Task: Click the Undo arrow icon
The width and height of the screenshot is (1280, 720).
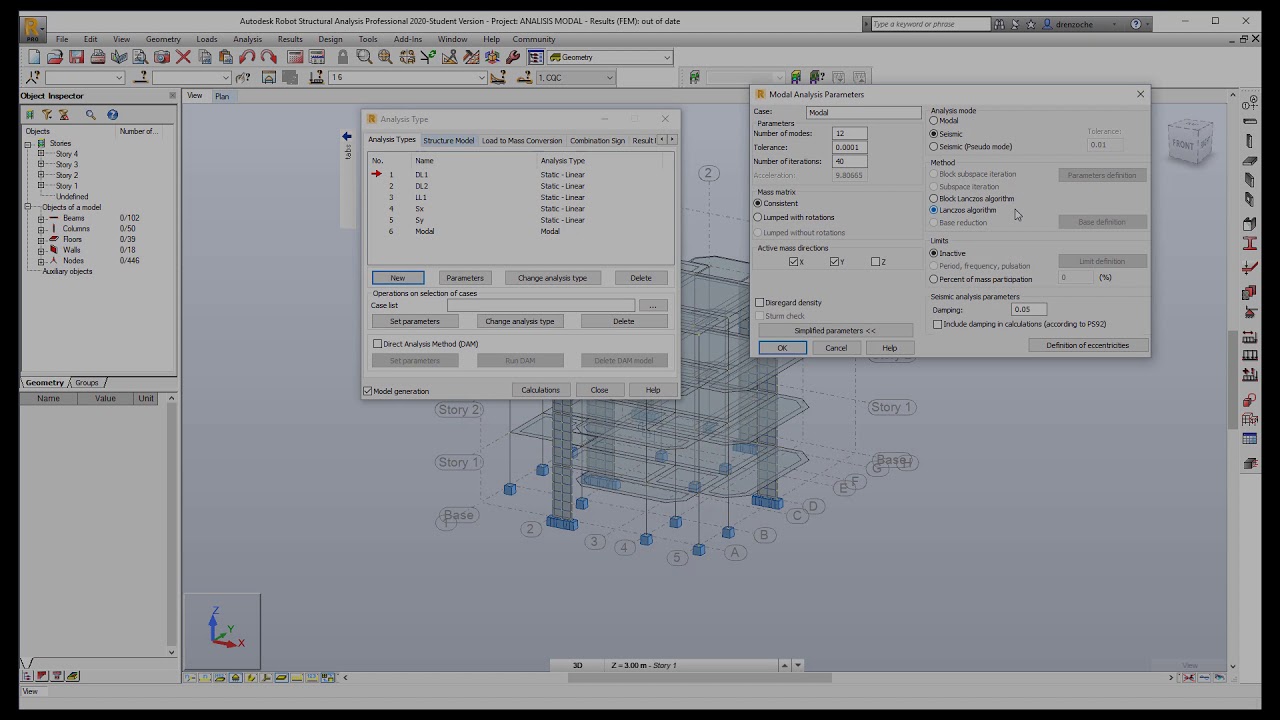Action: [x=247, y=57]
